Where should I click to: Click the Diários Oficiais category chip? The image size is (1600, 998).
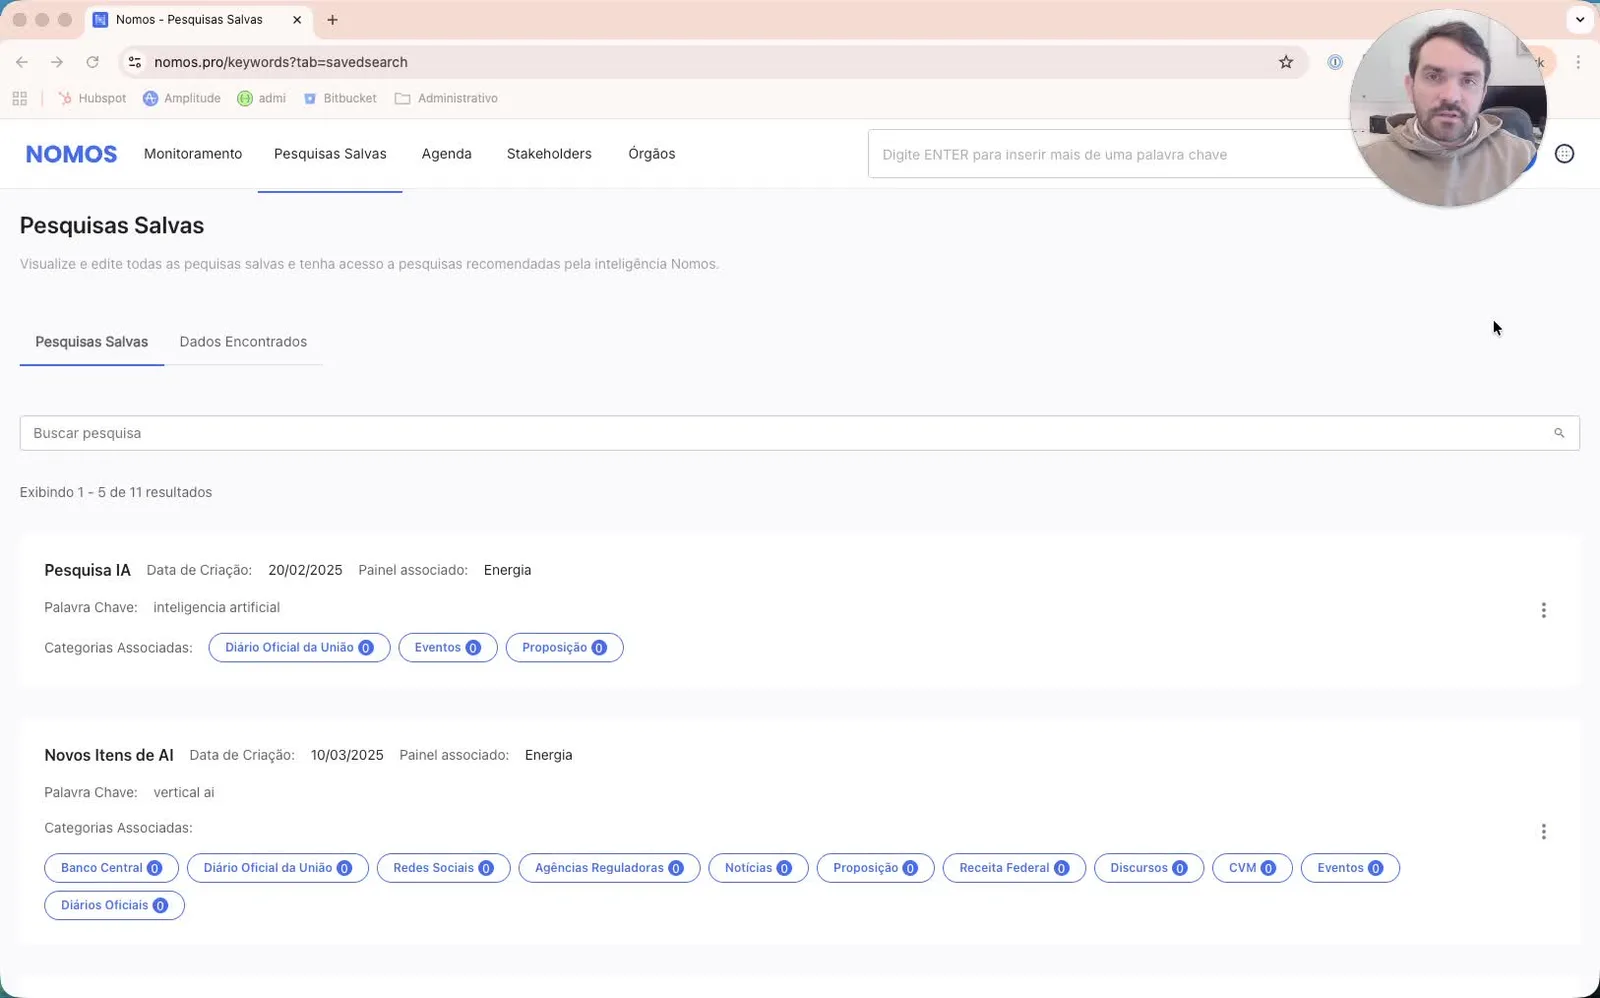pyautogui.click(x=115, y=906)
